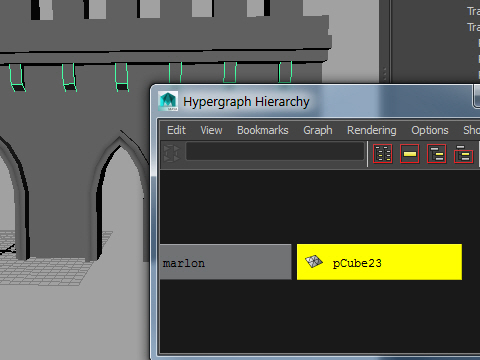Click the empty text field in Hypergraph toolbar

click(x=275, y=151)
